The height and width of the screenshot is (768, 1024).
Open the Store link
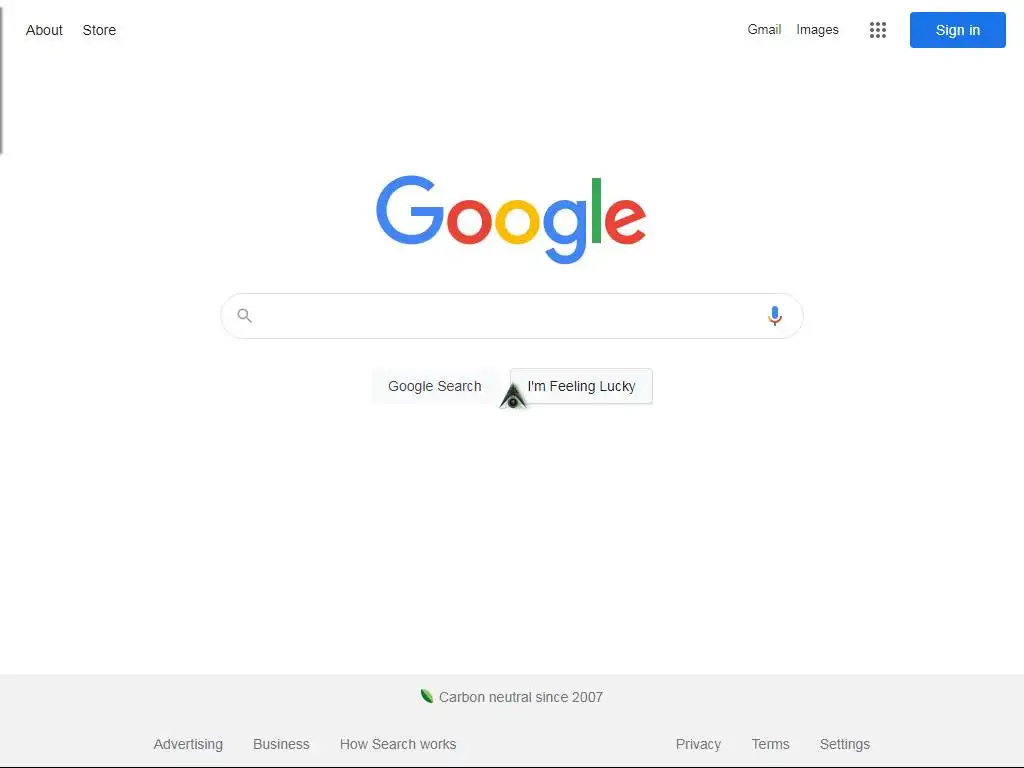(99, 30)
